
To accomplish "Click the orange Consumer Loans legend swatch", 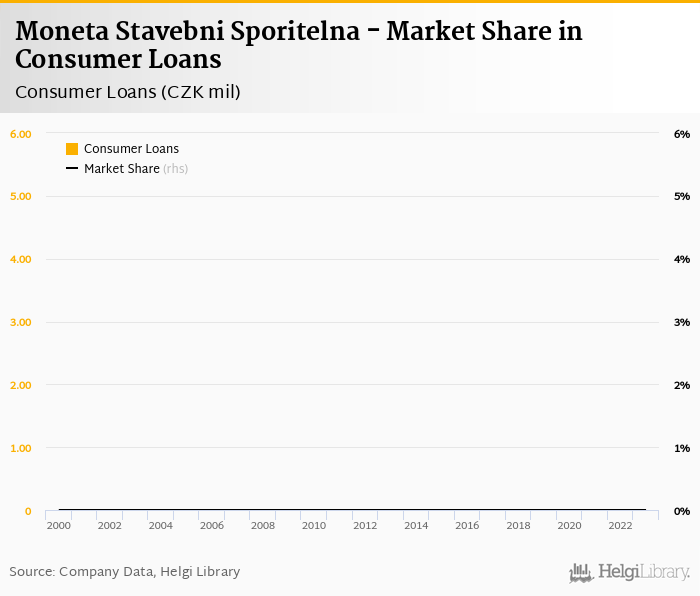I will [72, 149].
